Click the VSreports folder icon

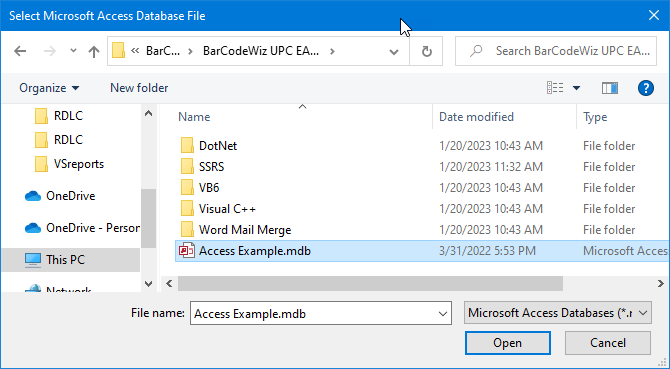click(x=41, y=164)
